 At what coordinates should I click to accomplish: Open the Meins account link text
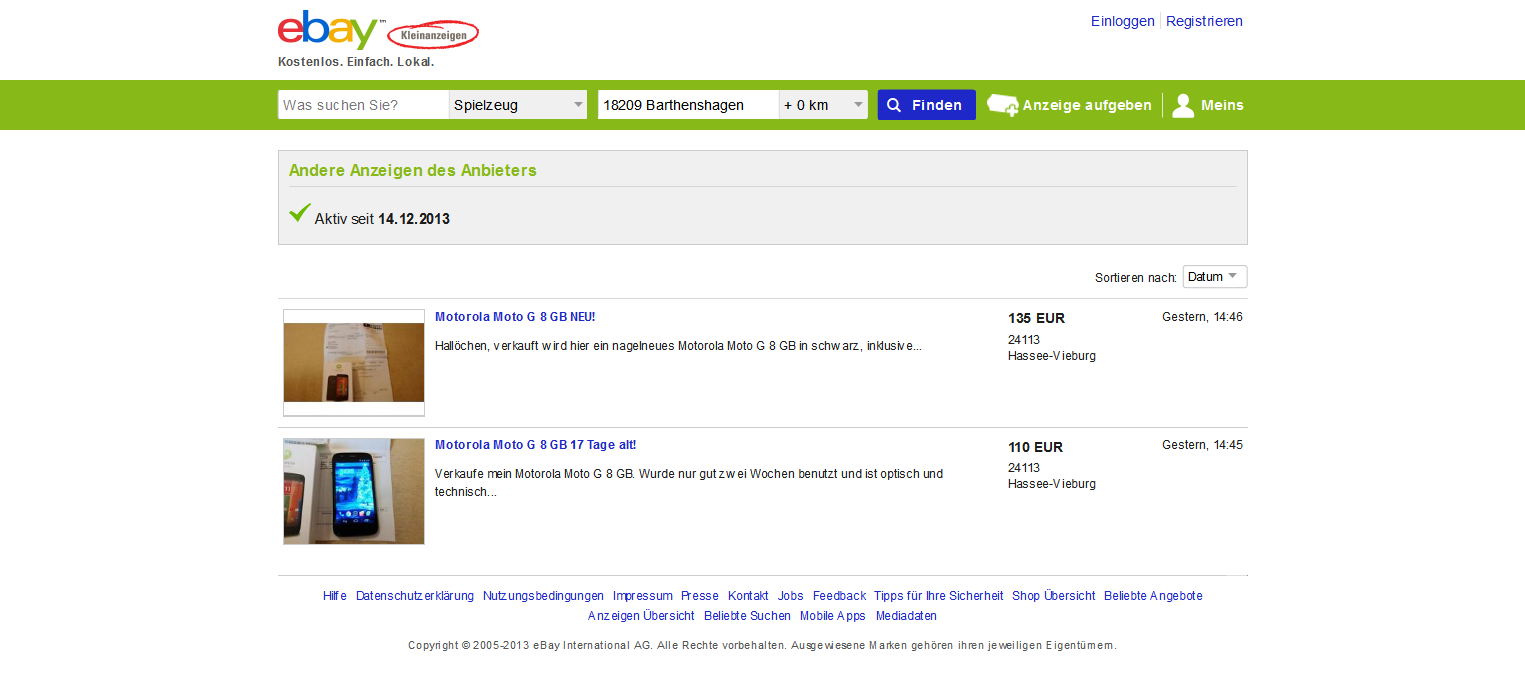[x=1222, y=105]
